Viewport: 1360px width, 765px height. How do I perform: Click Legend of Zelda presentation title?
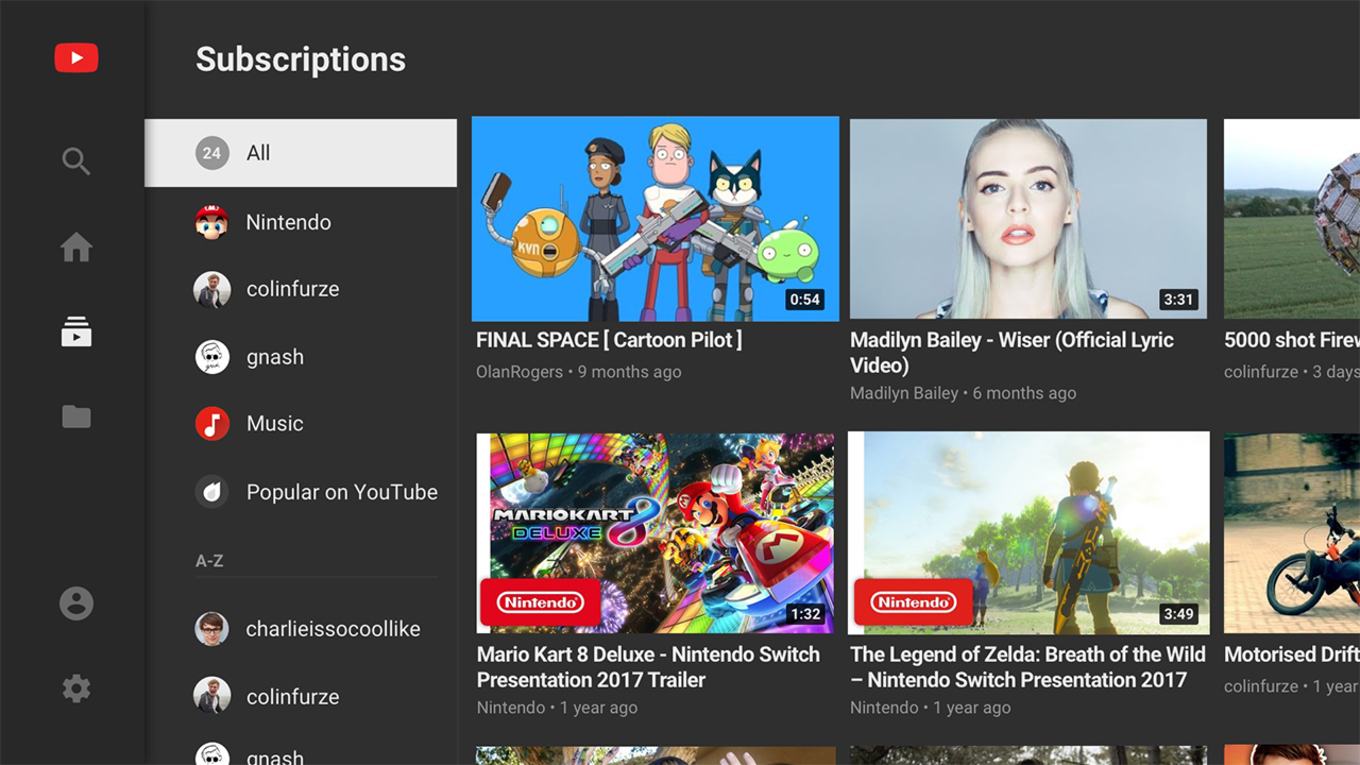coord(1028,667)
